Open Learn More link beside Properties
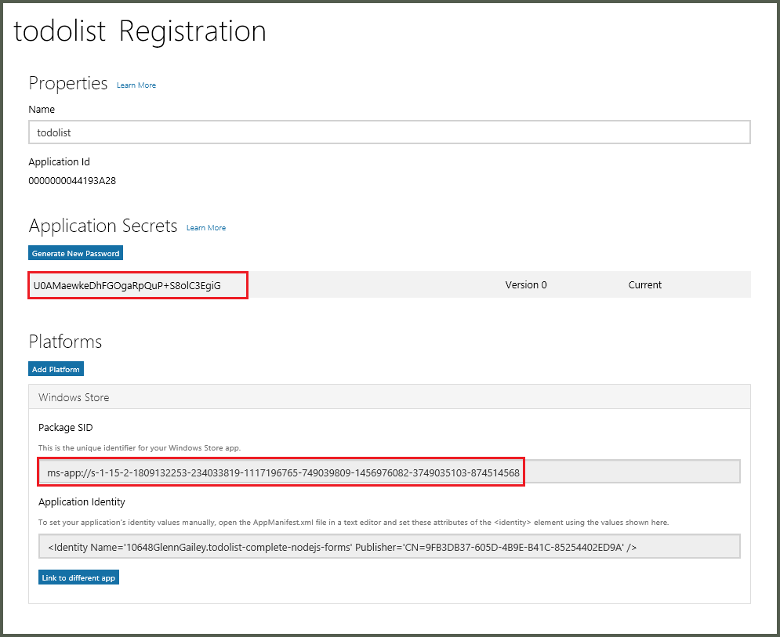This screenshot has width=780, height=637. point(136,86)
